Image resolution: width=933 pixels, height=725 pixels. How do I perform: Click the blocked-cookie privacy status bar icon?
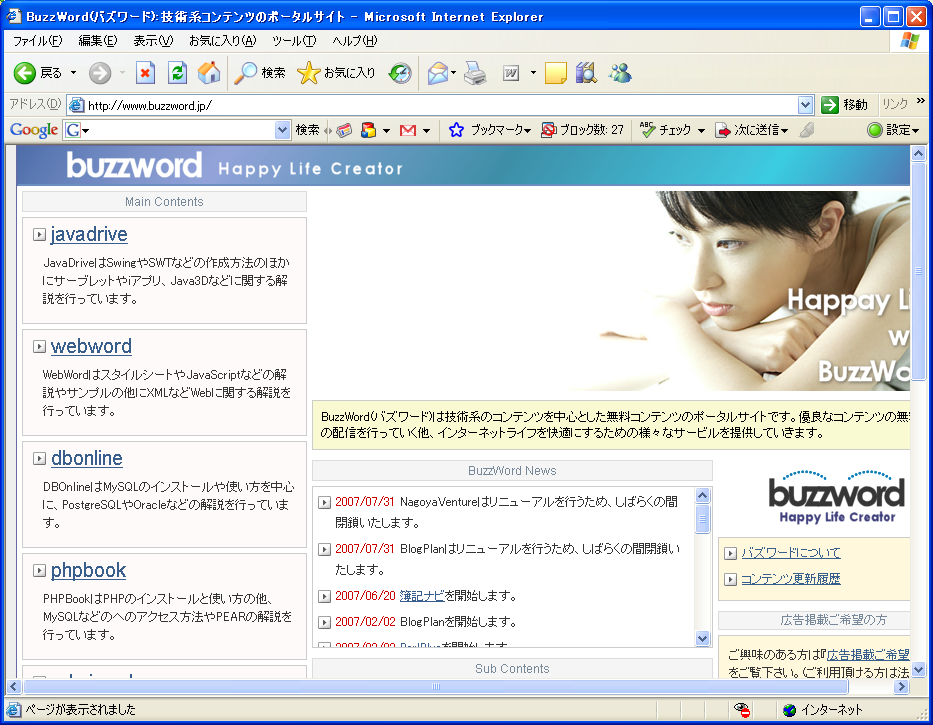coord(741,710)
